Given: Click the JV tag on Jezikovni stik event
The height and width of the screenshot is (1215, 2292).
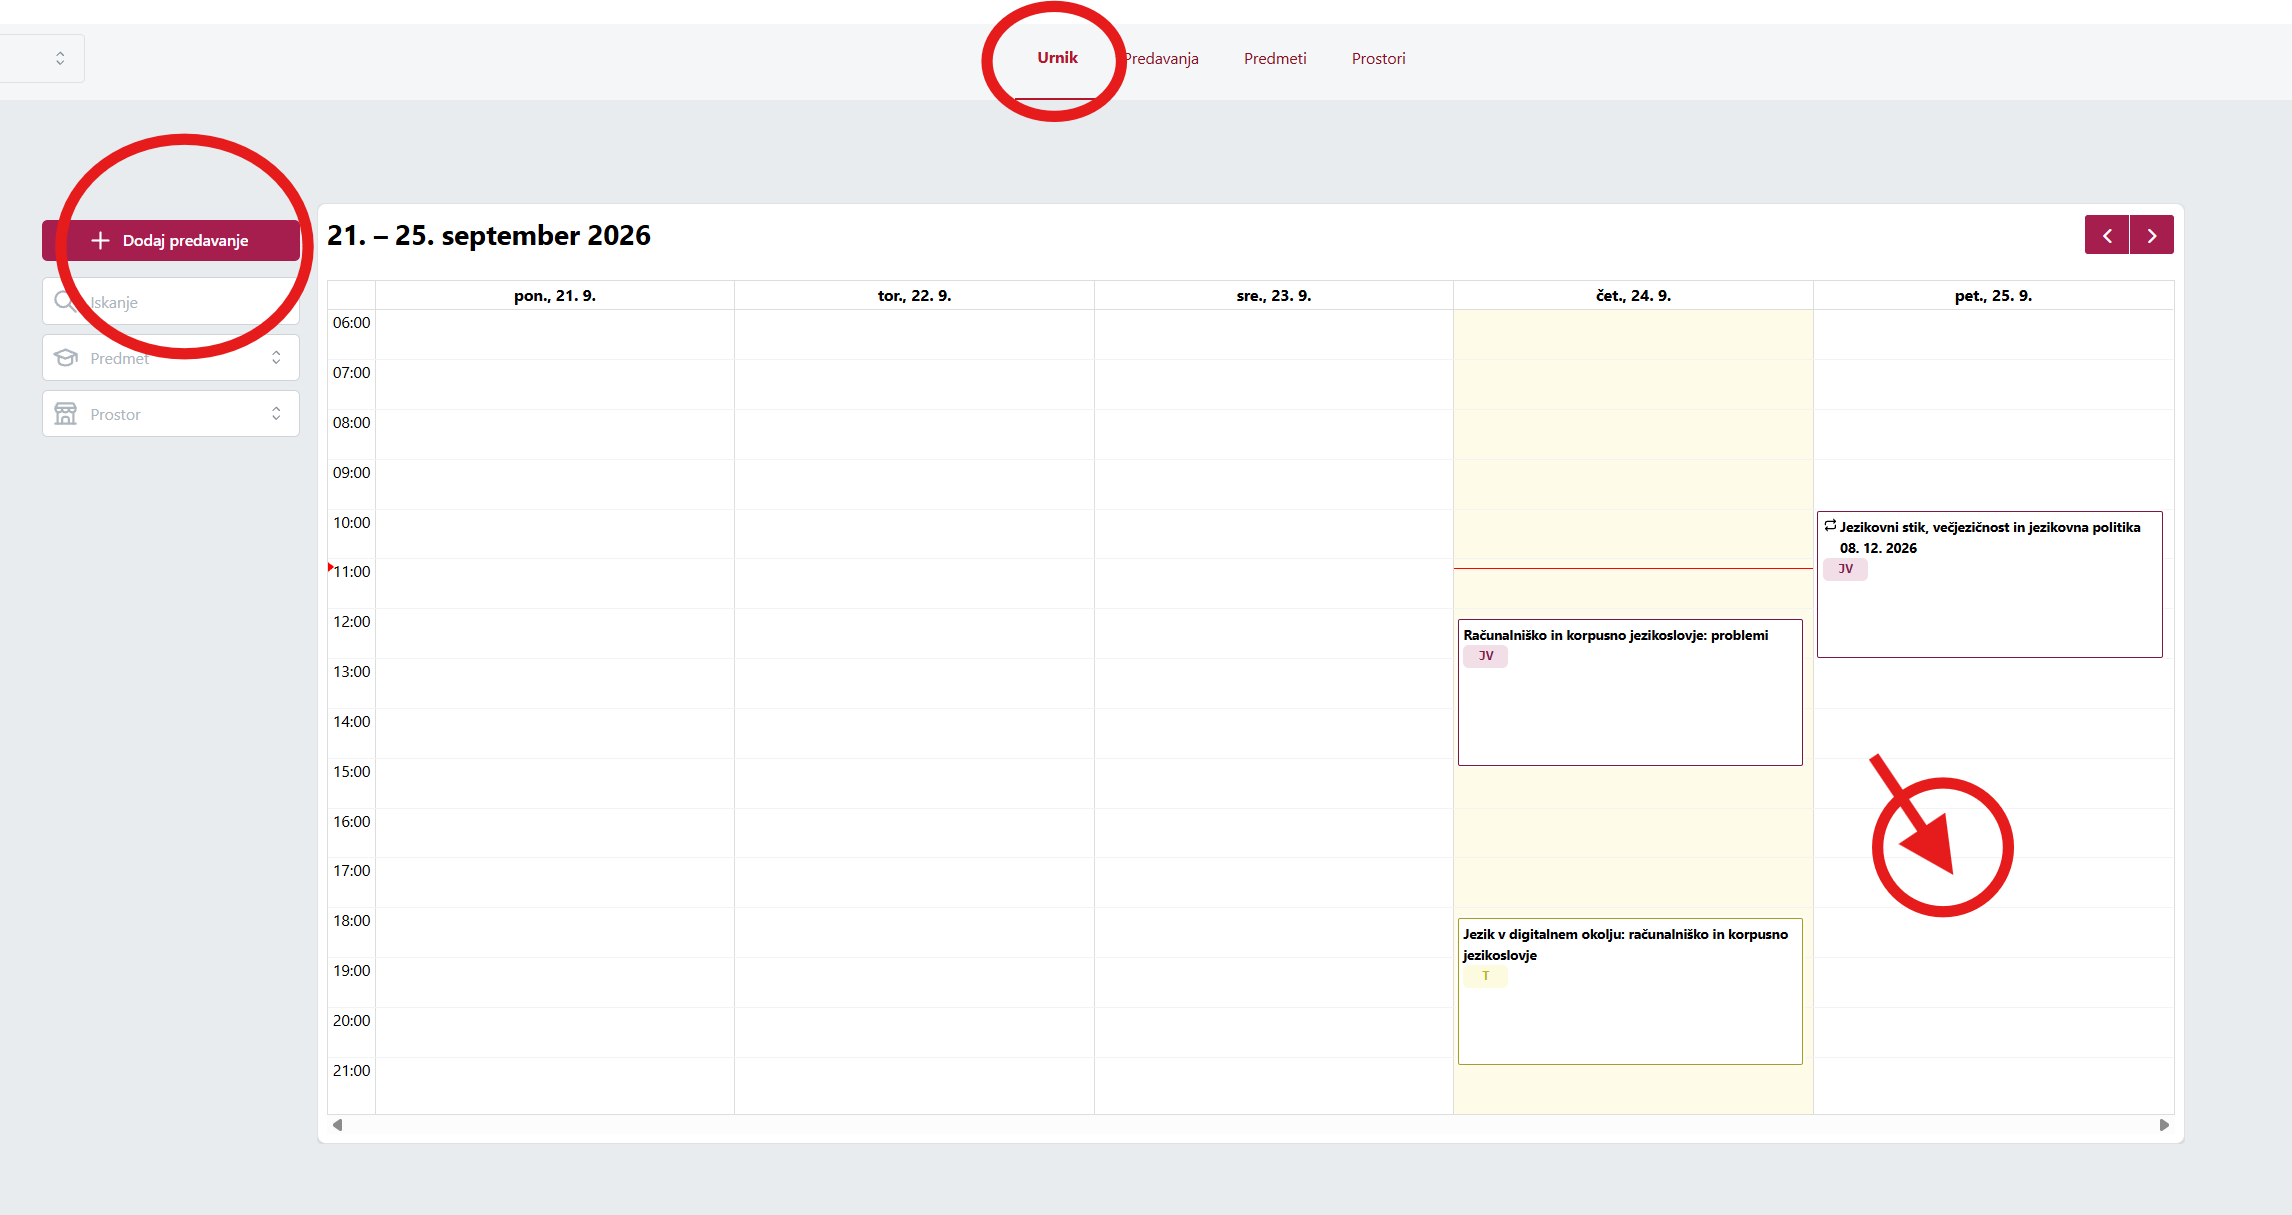Looking at the screenshot, I should coord(1845,569).
